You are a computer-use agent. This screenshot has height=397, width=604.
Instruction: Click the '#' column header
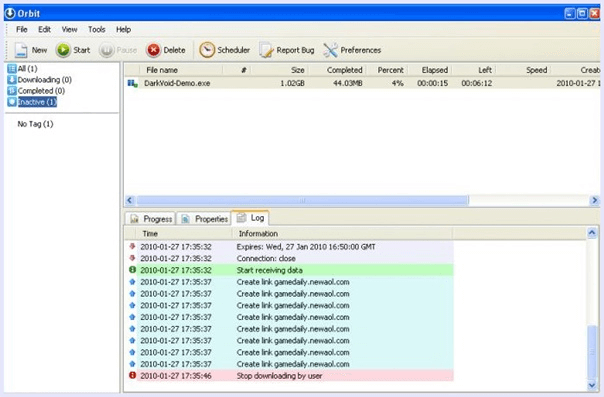pos(243,70)
